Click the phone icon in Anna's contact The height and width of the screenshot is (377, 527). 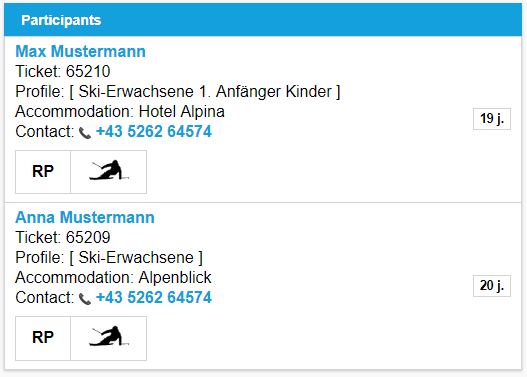tap(85, 299)
